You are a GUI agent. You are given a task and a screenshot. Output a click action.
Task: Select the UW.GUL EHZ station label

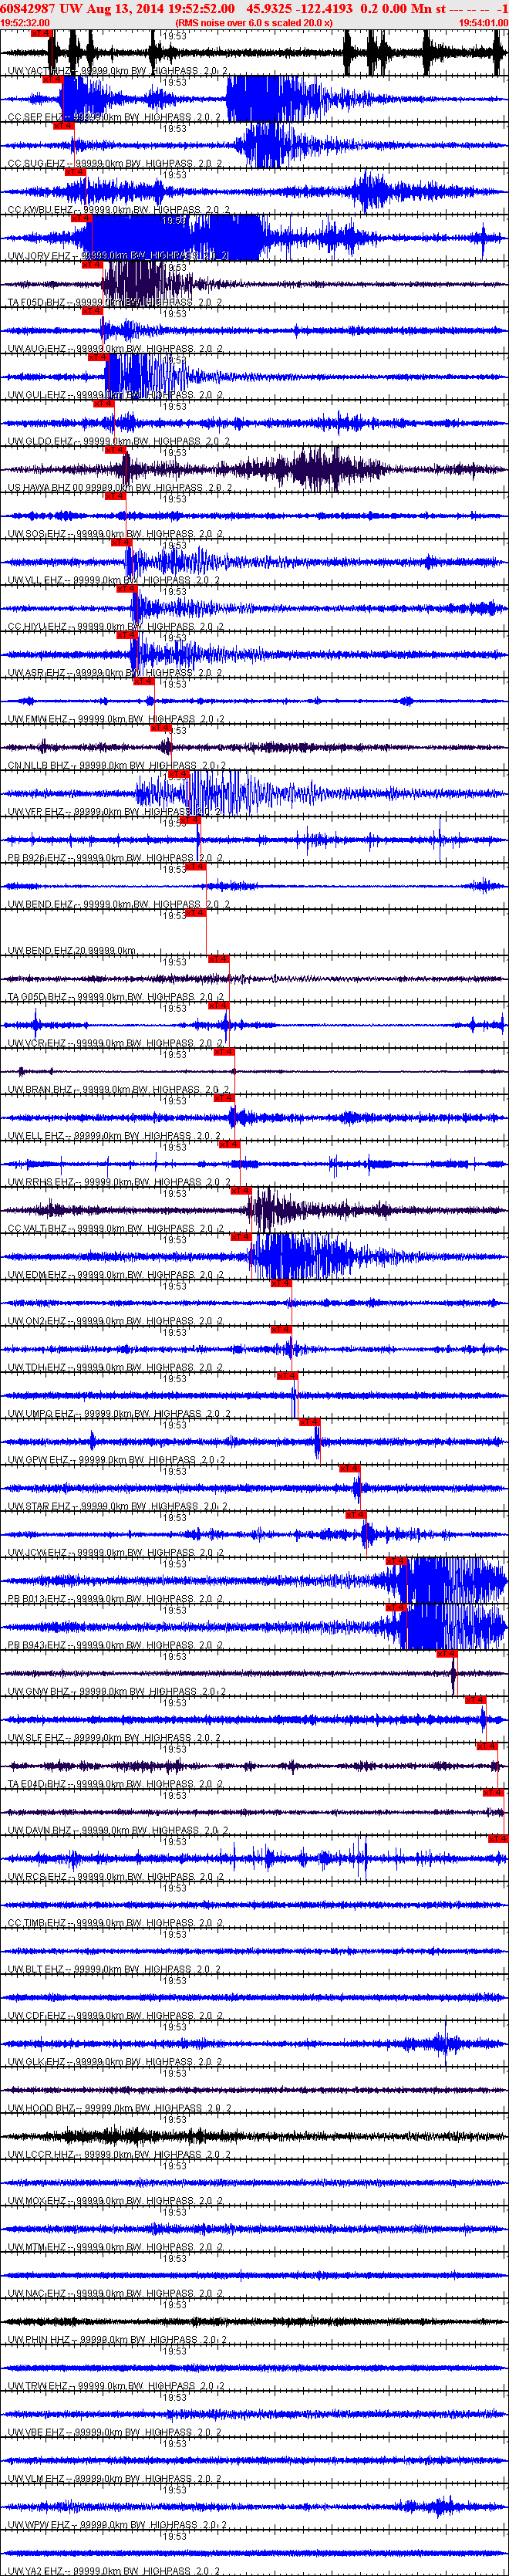point(115,395)
